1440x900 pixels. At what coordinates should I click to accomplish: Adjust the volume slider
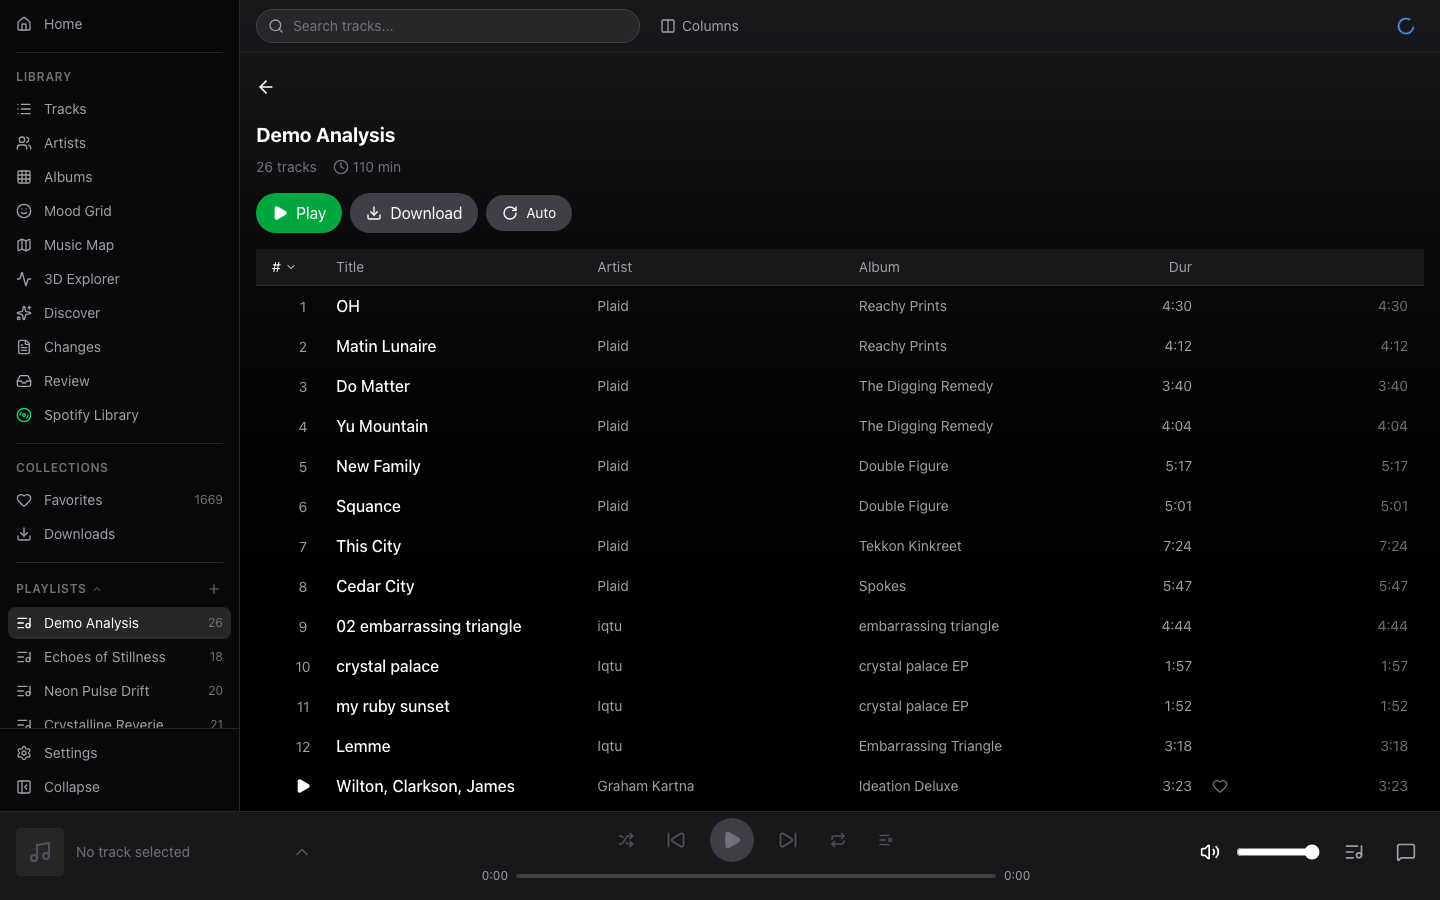point(1277,852)
